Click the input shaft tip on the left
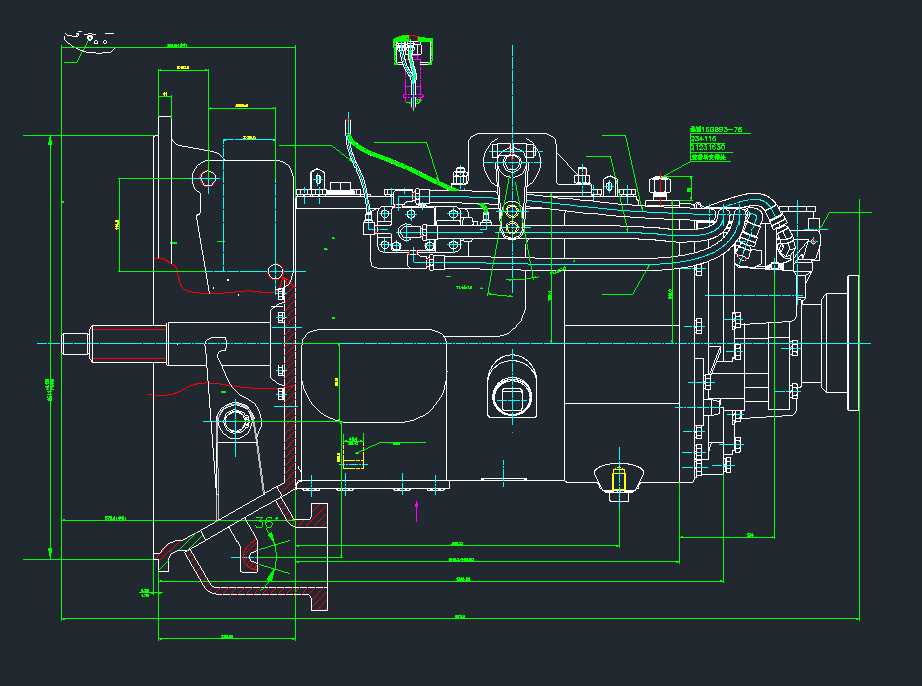 [69, 343]
